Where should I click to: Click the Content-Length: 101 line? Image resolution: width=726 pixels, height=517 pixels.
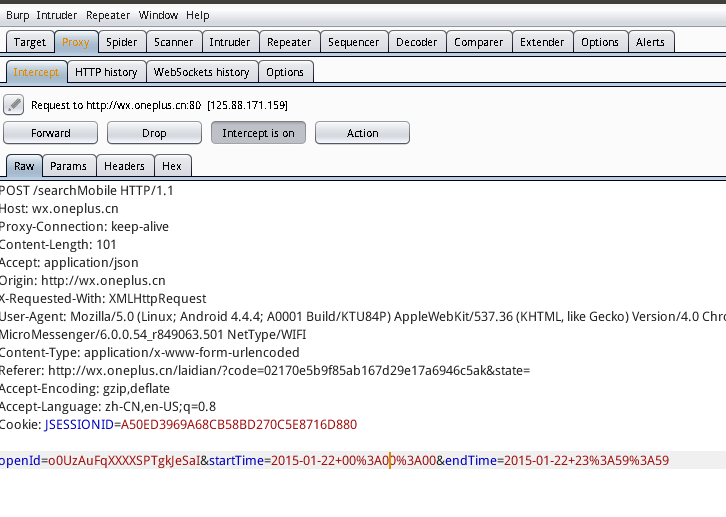coord(58,245)
